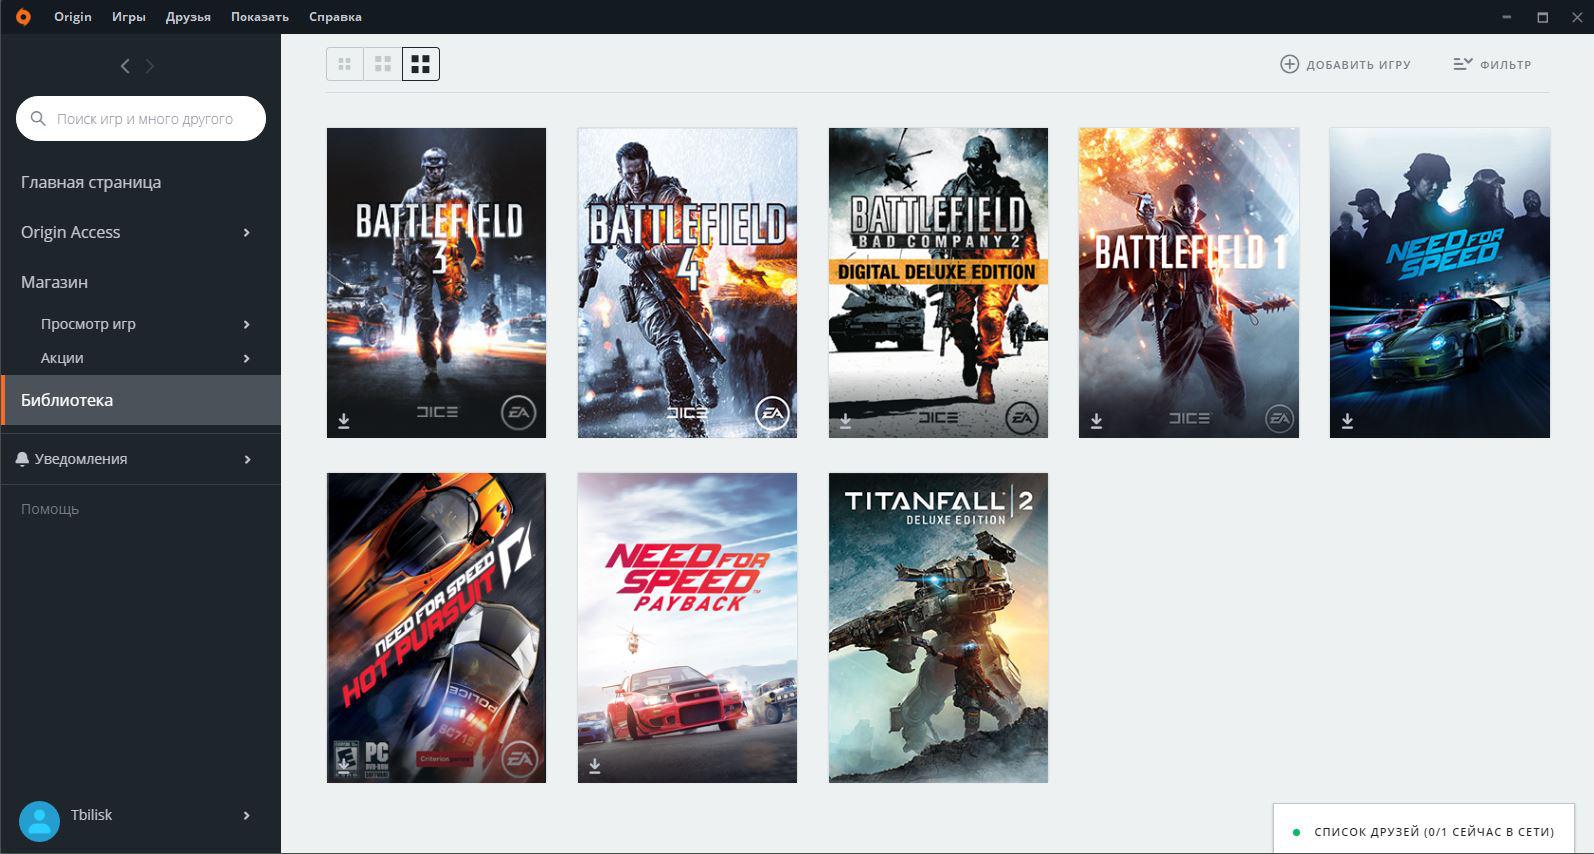The width and height of the screenshot is (1594, 854).
Task: Switch to medium tile view
Action: click(383, 64)
